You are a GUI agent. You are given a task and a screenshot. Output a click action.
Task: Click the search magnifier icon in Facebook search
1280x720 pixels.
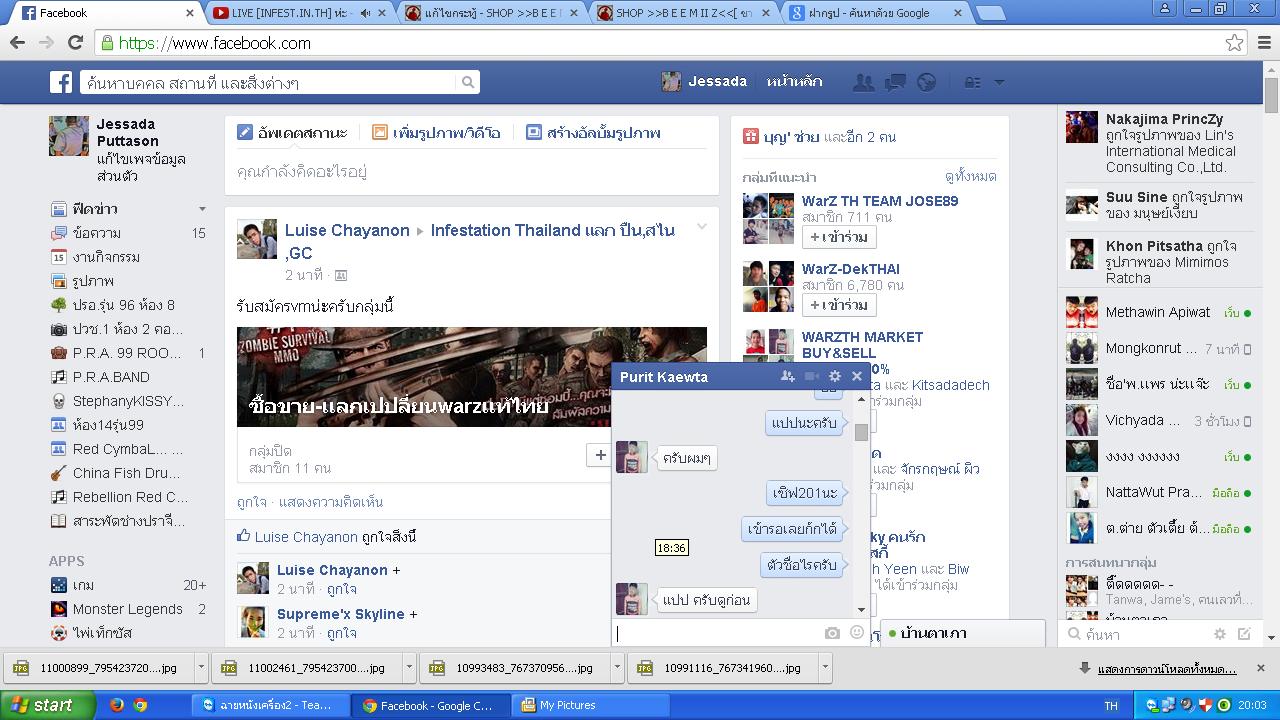[467, 82]
